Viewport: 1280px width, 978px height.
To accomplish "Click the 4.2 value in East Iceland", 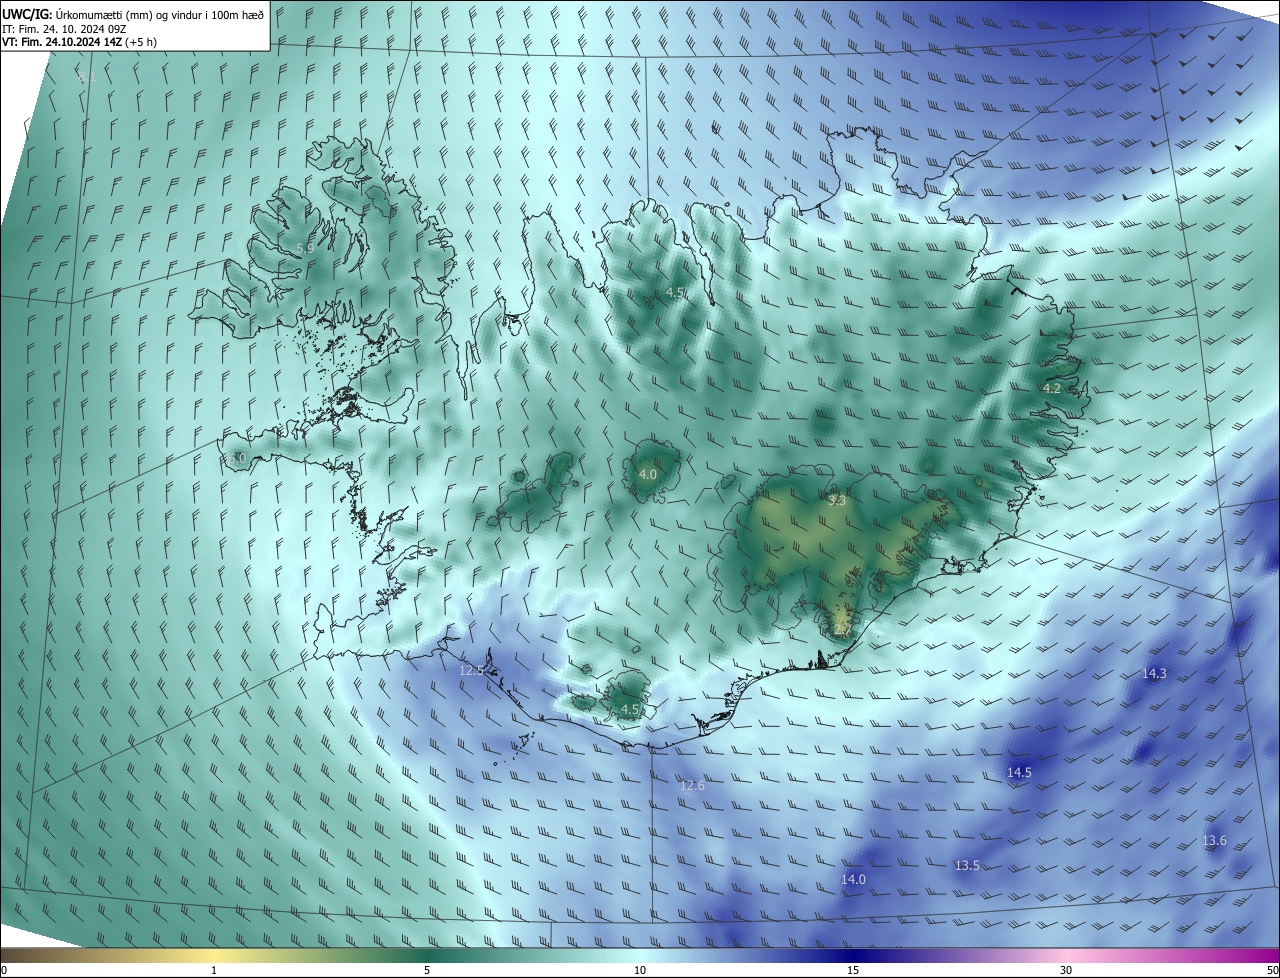I will tap(1051, 388).
